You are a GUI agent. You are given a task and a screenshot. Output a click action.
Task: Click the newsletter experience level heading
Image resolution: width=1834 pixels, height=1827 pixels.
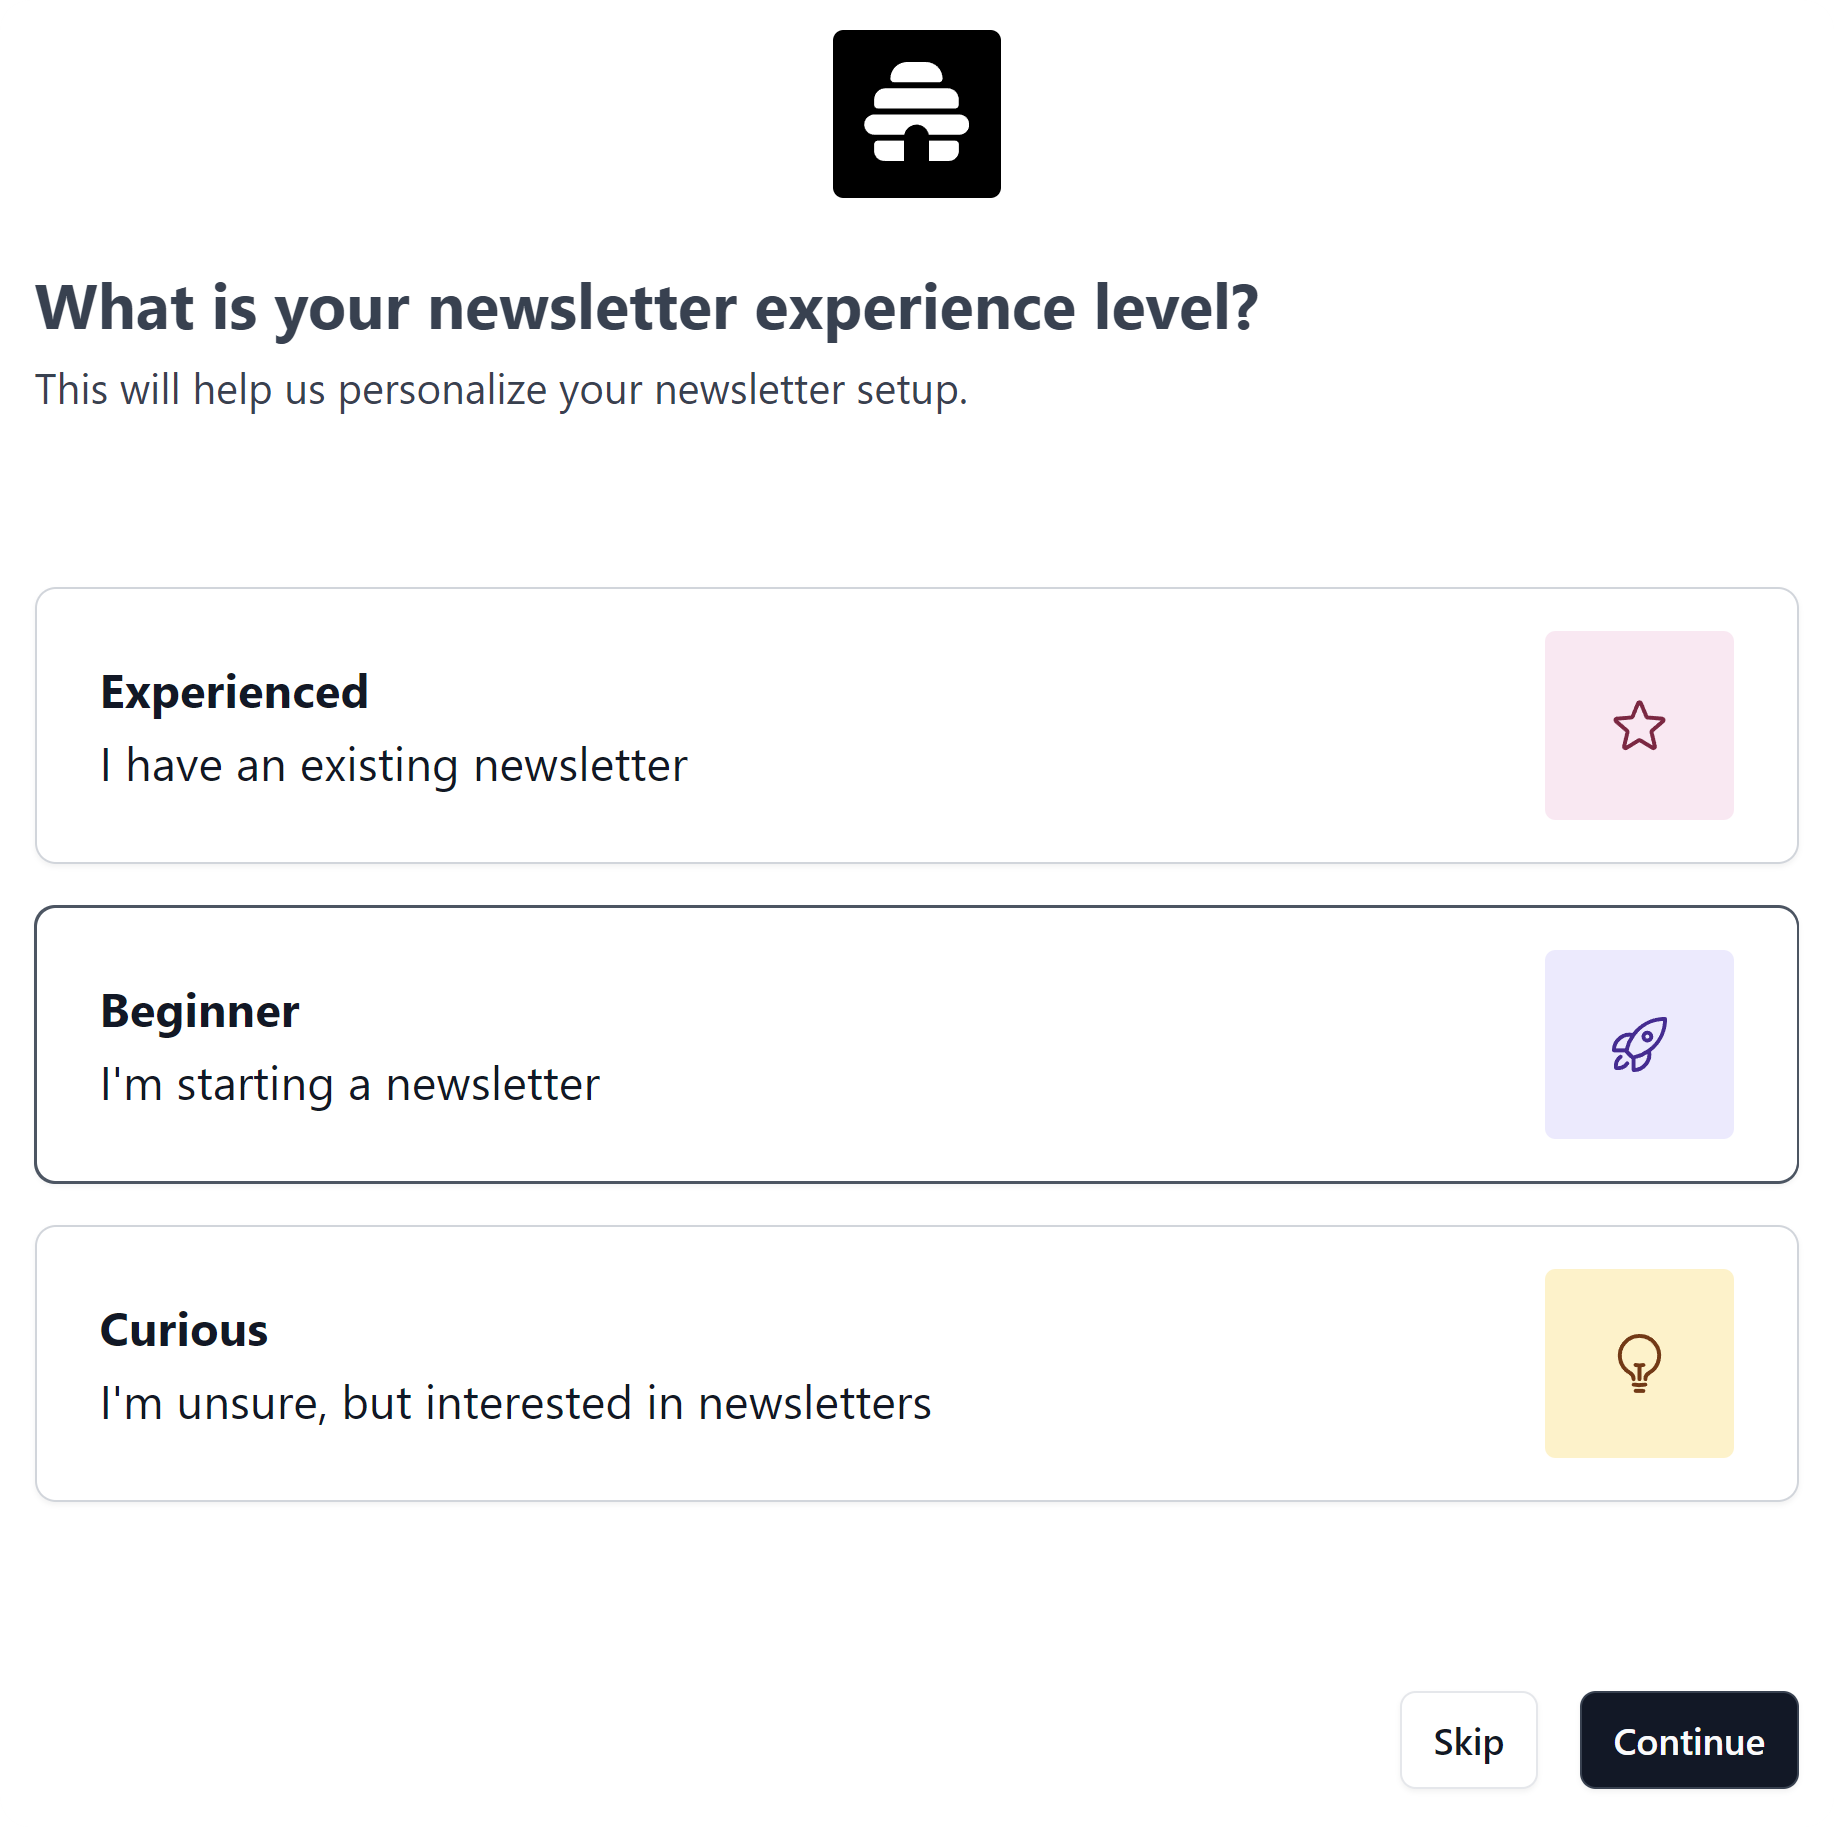tap(646, 307)
